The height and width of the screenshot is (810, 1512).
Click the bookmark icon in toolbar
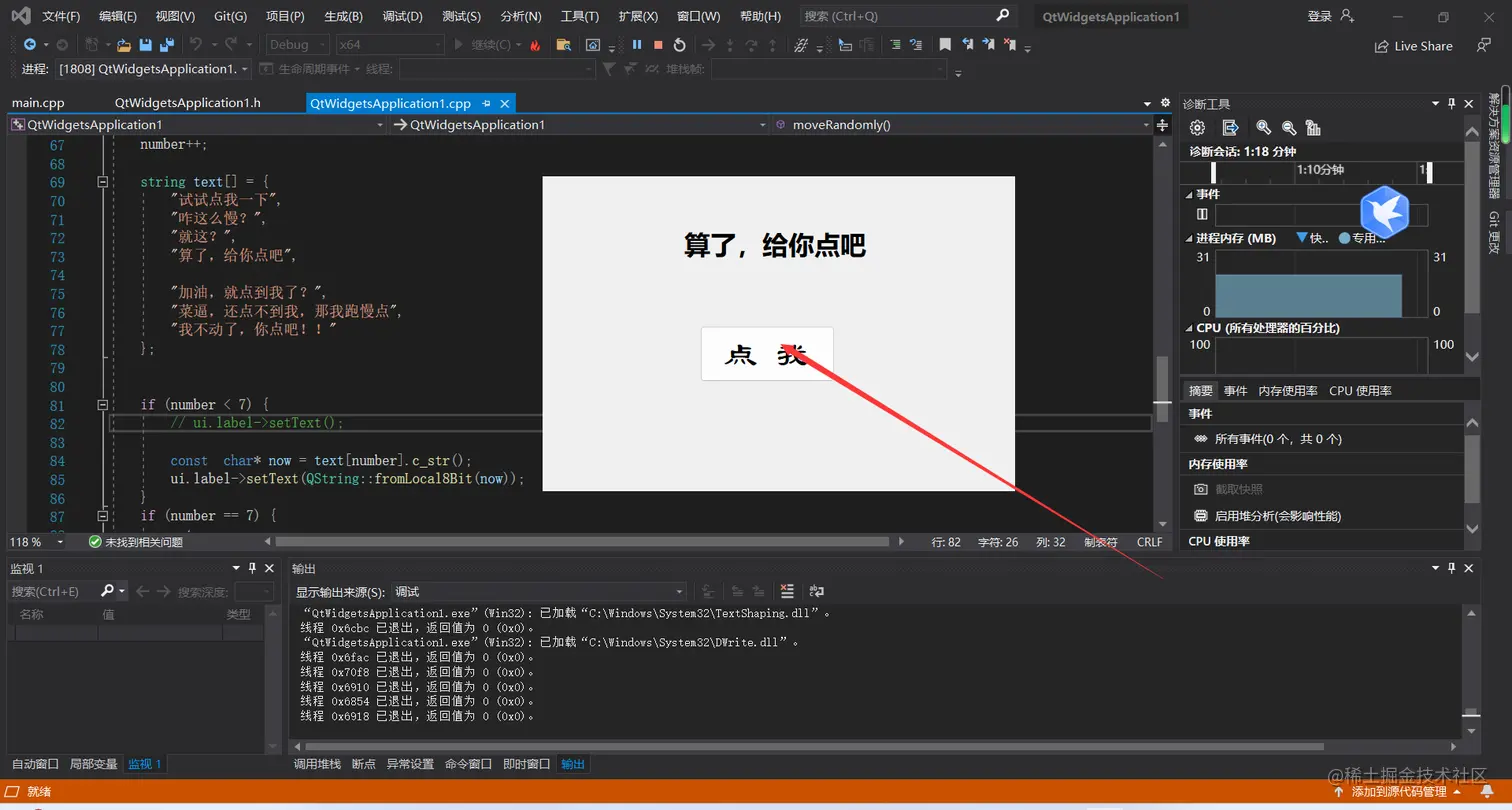[945, 45]
